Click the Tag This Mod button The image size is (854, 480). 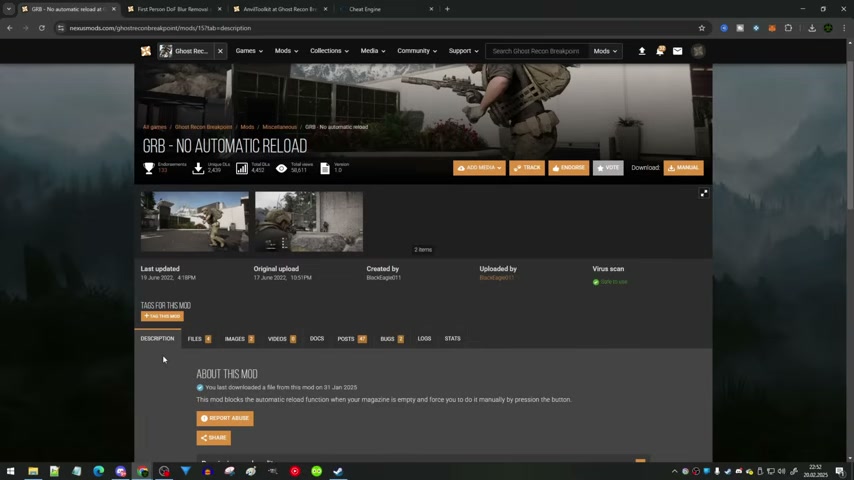pyautogui.click(x=162, y=316)
